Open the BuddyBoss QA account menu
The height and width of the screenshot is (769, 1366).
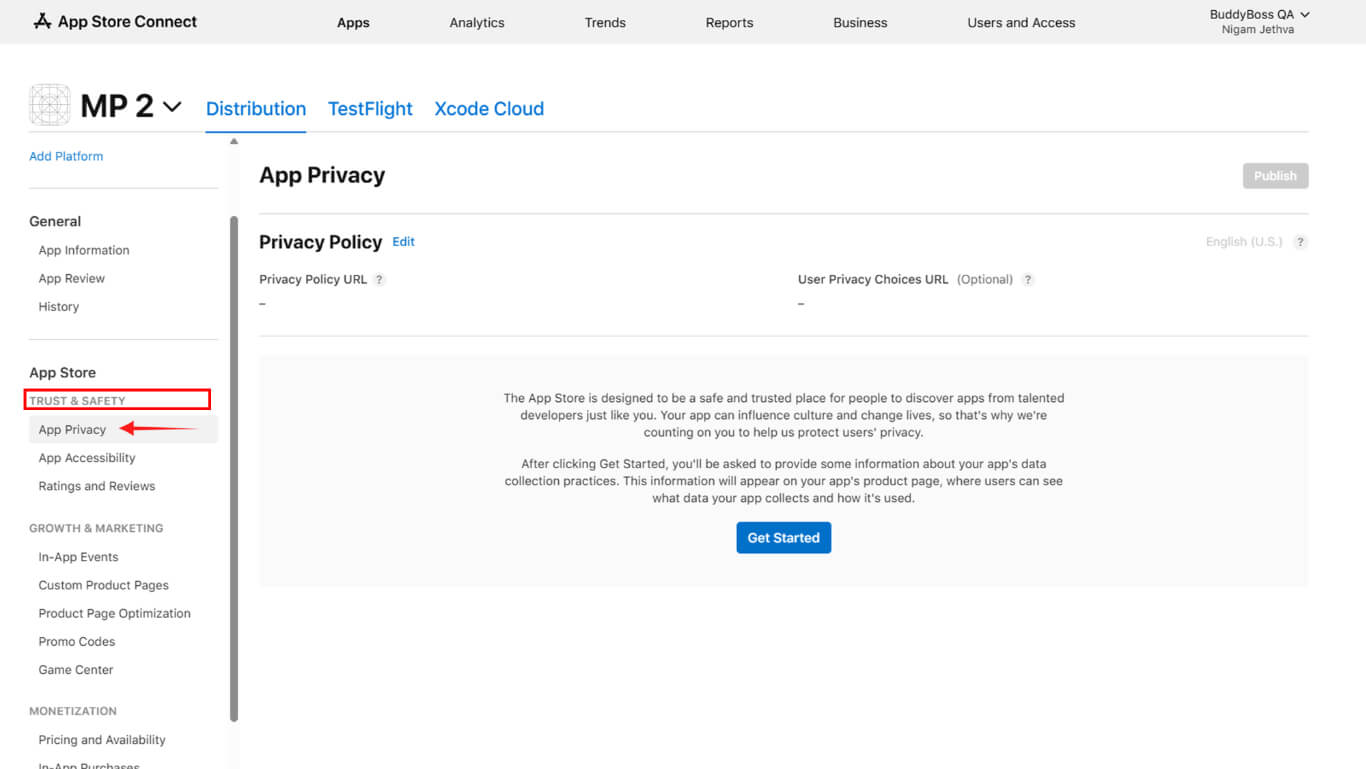tap(1258, 21)
